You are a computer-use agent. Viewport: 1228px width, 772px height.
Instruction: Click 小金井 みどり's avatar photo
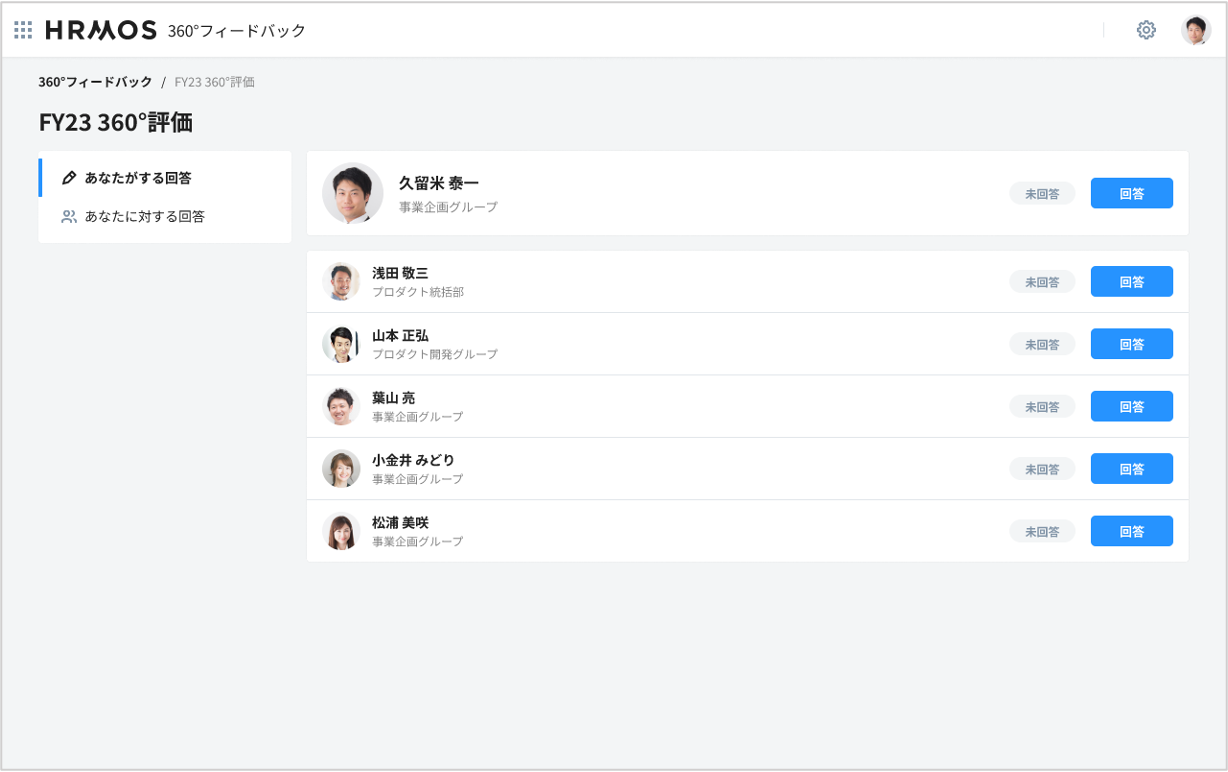(x=341, y=469)
